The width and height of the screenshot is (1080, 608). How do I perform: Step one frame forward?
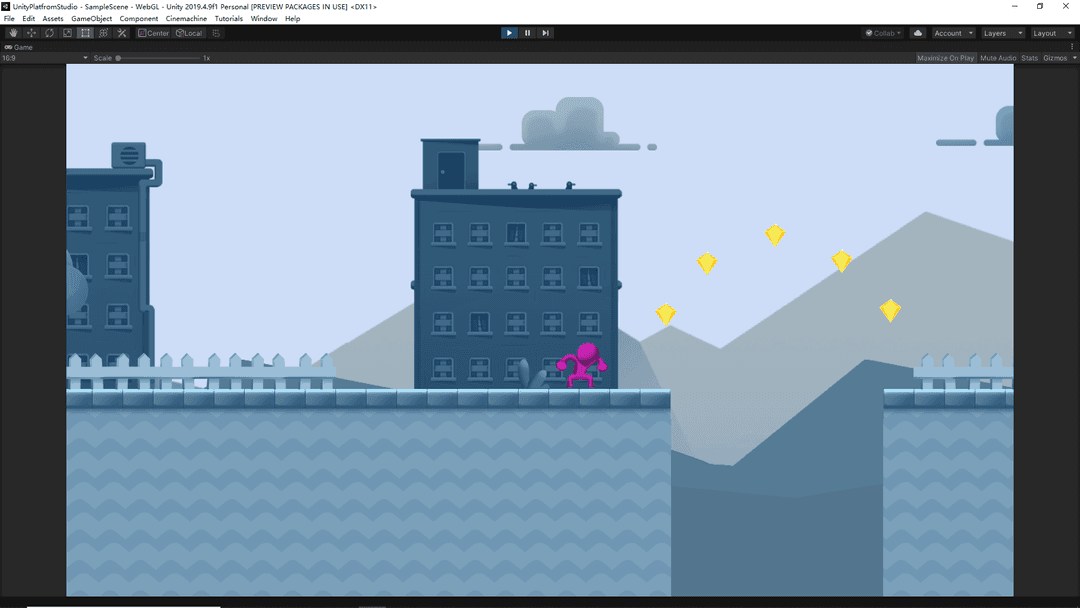[x=545, y=33]
